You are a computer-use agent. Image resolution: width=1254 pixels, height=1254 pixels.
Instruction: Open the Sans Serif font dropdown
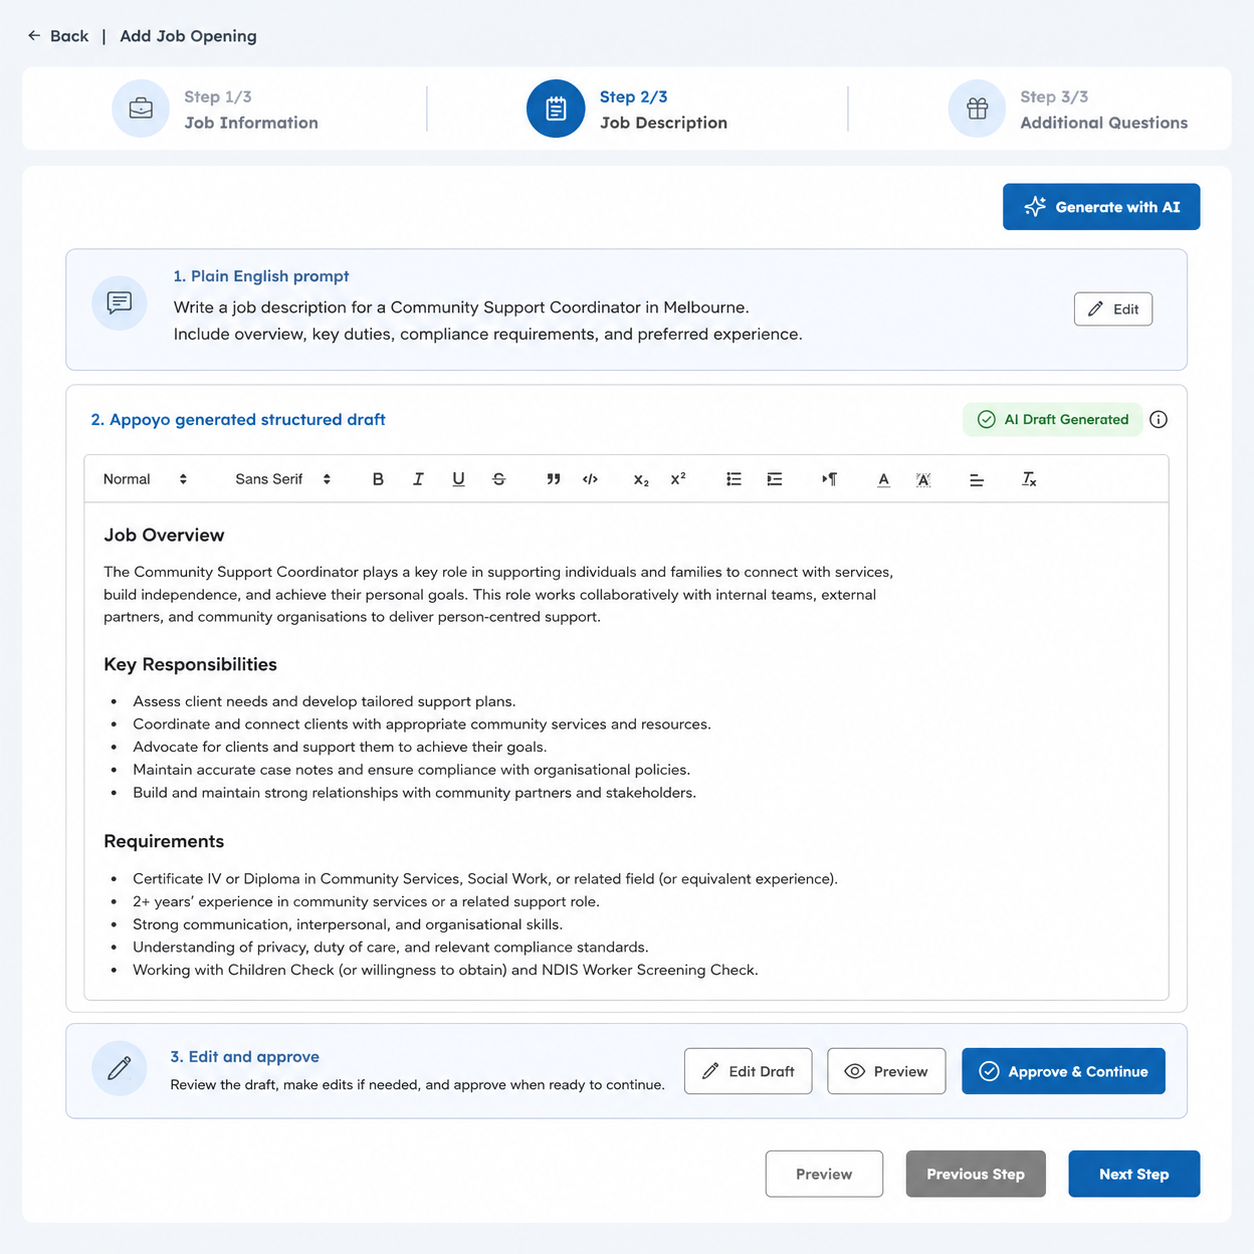tap(283, 479)
